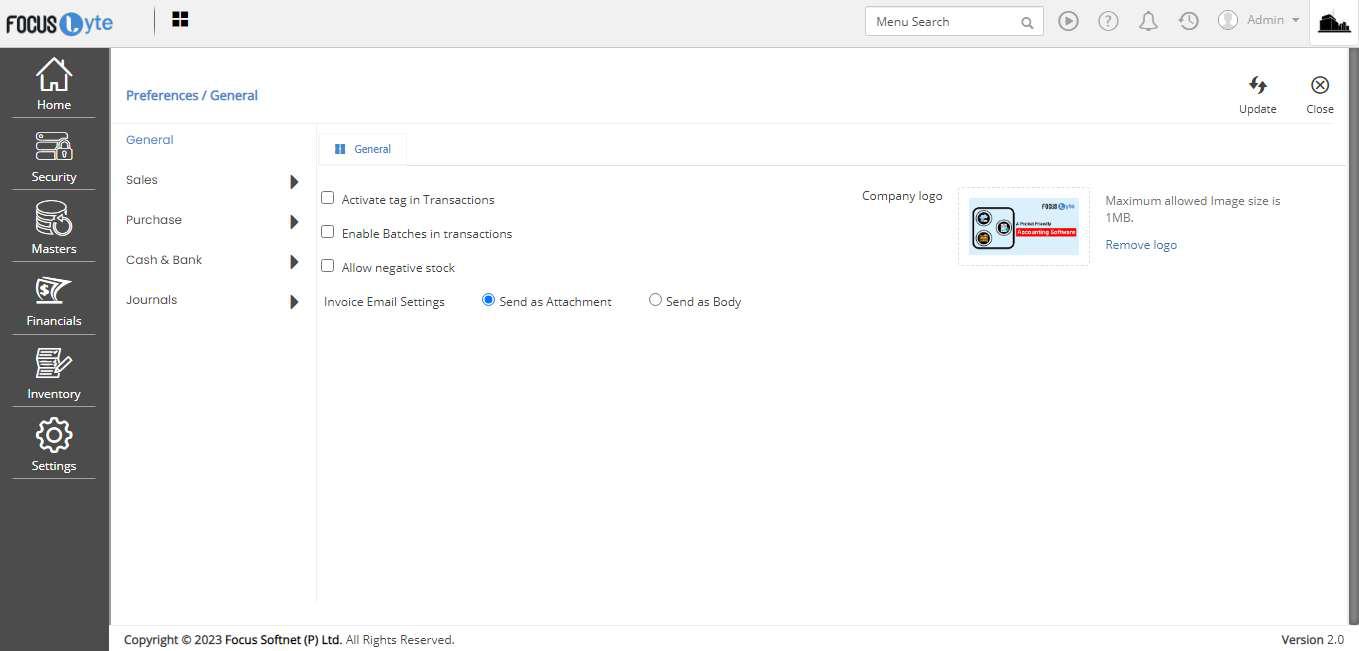Open the Inventory module
Image resolution: width=1359 pixels, height=651 pixels.
click(x=54, y=374)
